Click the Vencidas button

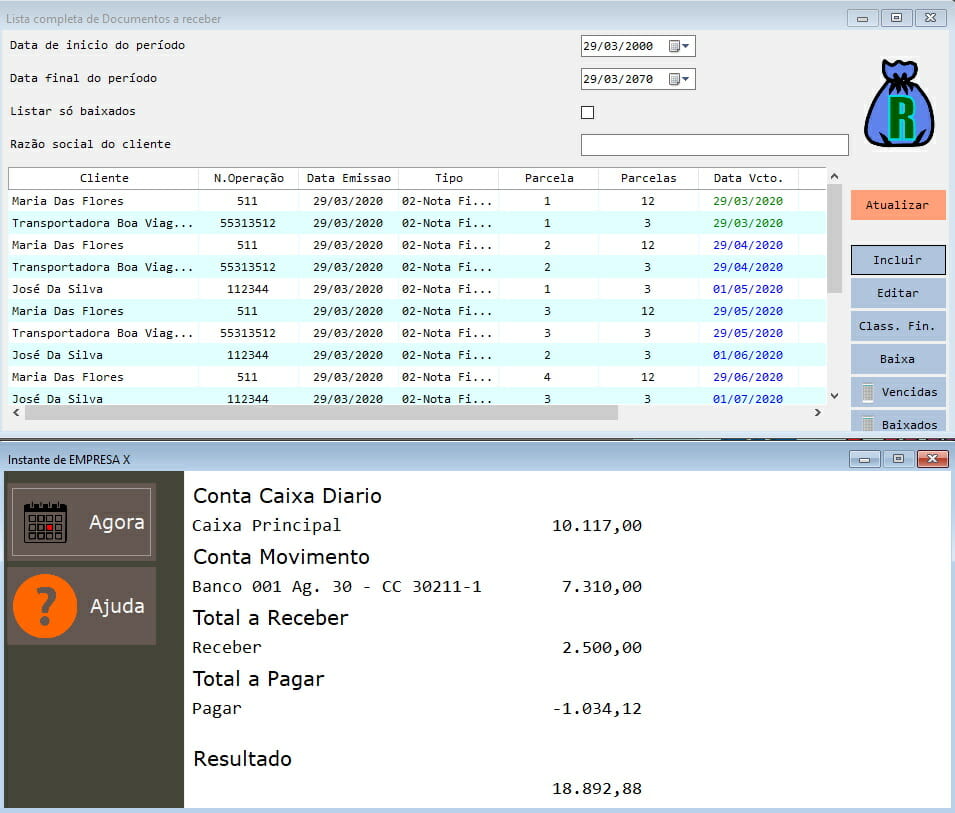click(898, 392)
